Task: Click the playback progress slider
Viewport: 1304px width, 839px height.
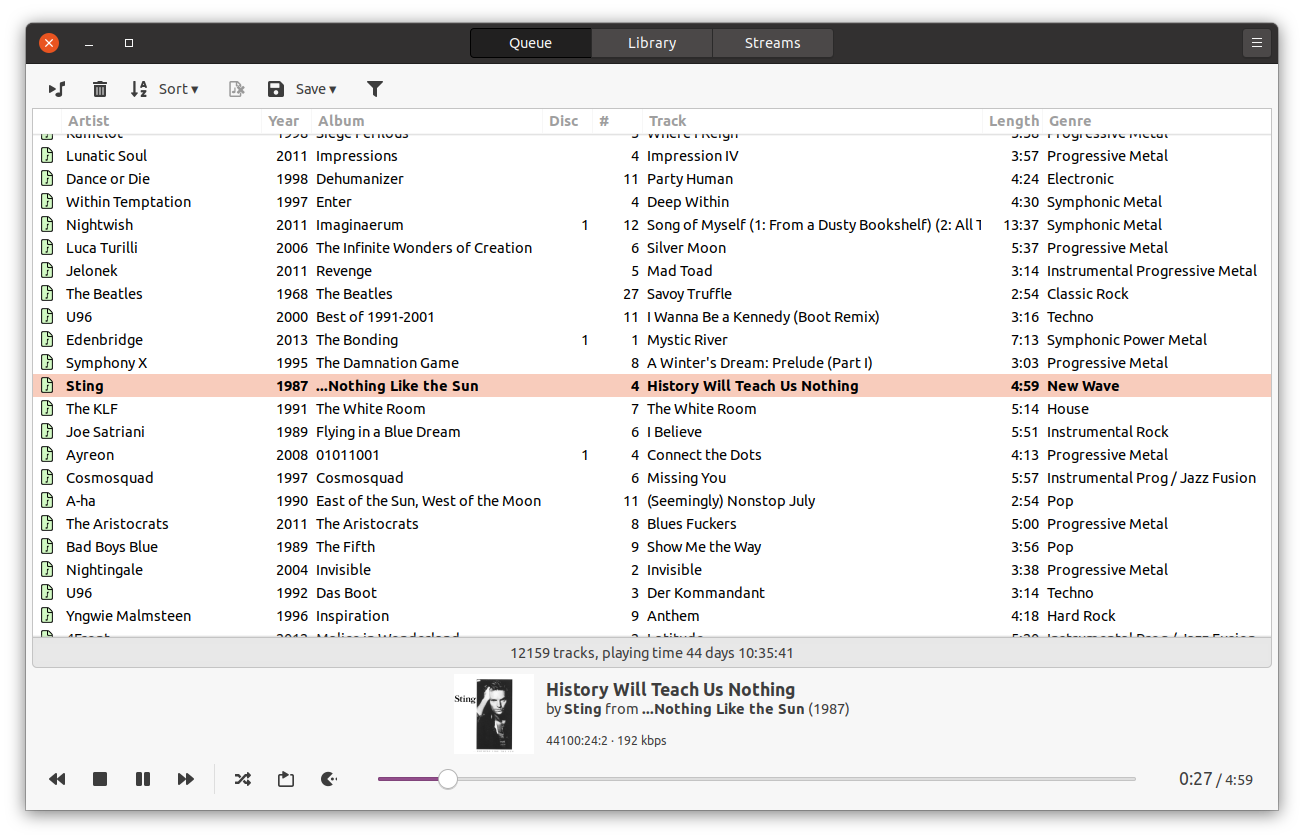Action: pos(757,779)
